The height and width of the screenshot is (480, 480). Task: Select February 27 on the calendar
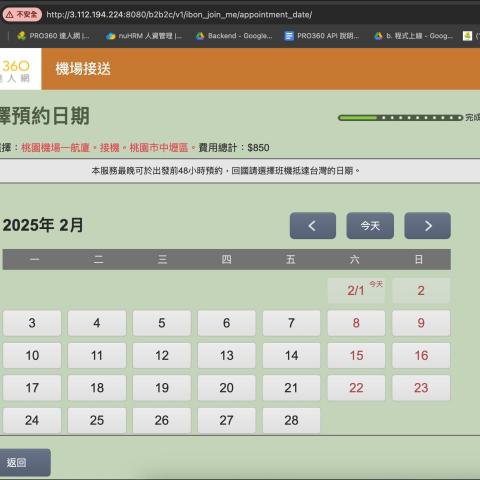coord(226,420)
